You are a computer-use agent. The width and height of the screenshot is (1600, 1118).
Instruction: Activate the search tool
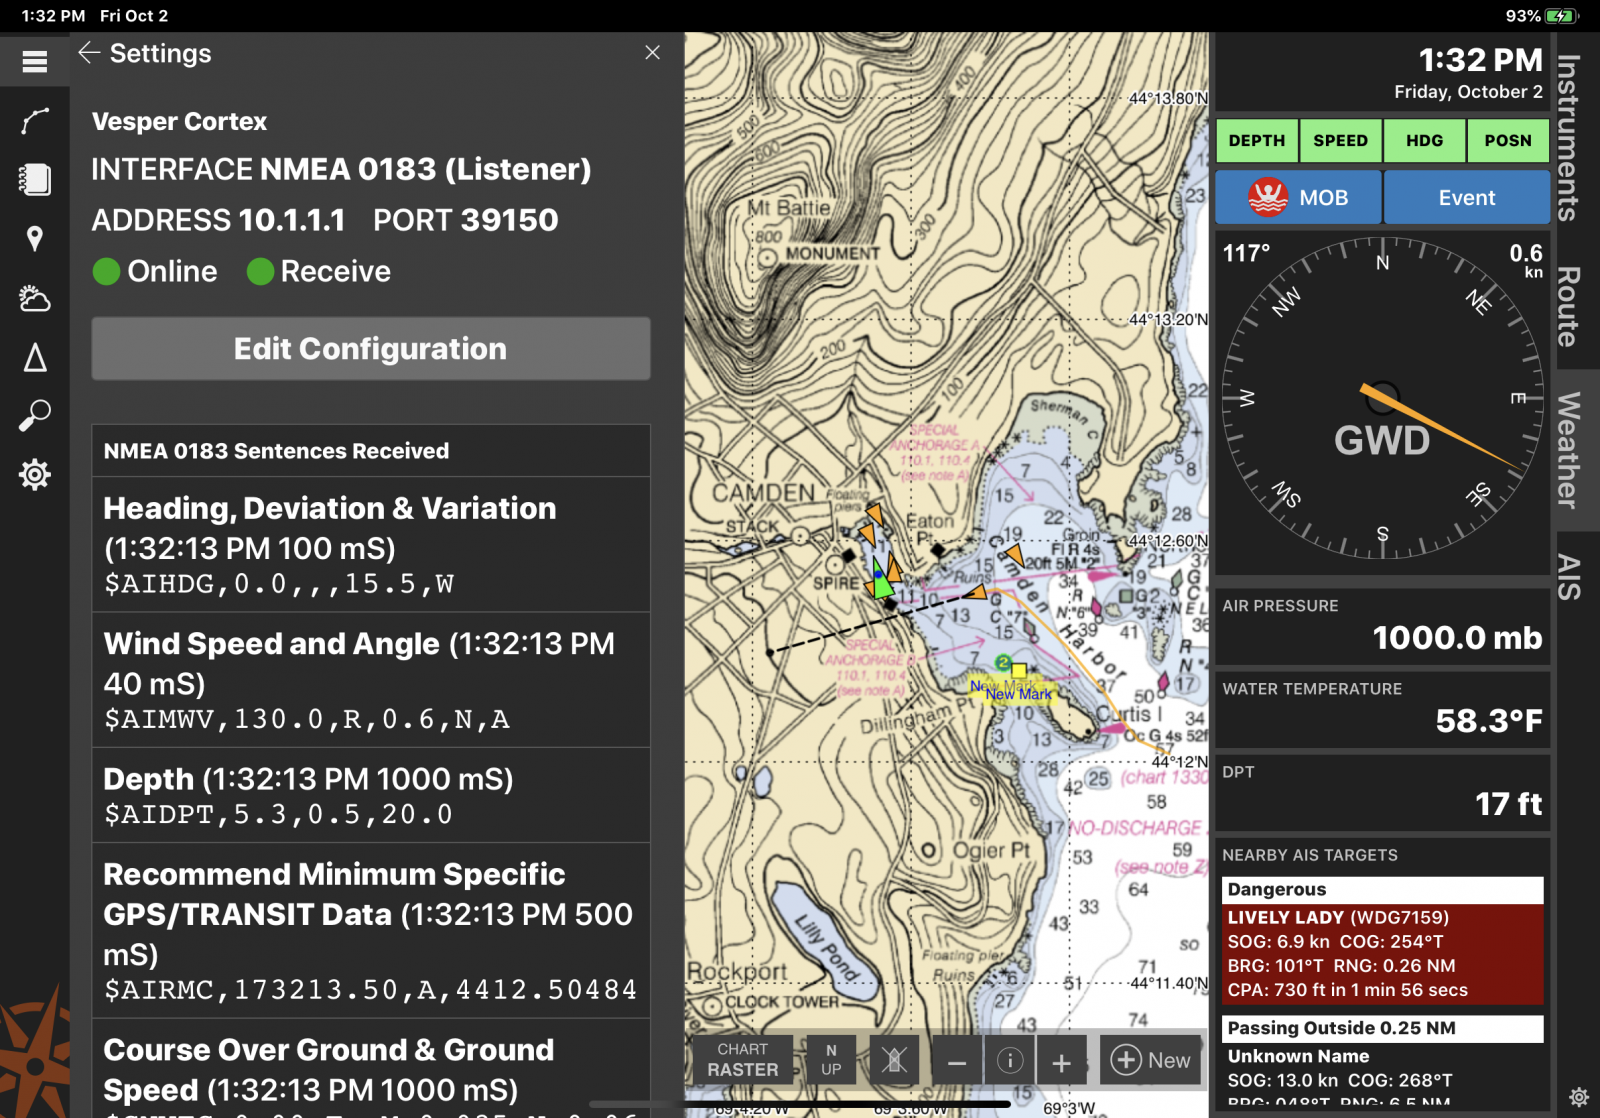34,417
